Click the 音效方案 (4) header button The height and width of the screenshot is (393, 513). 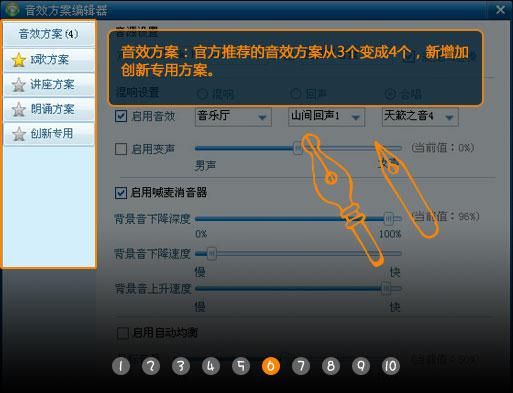(x=49, y=34)
